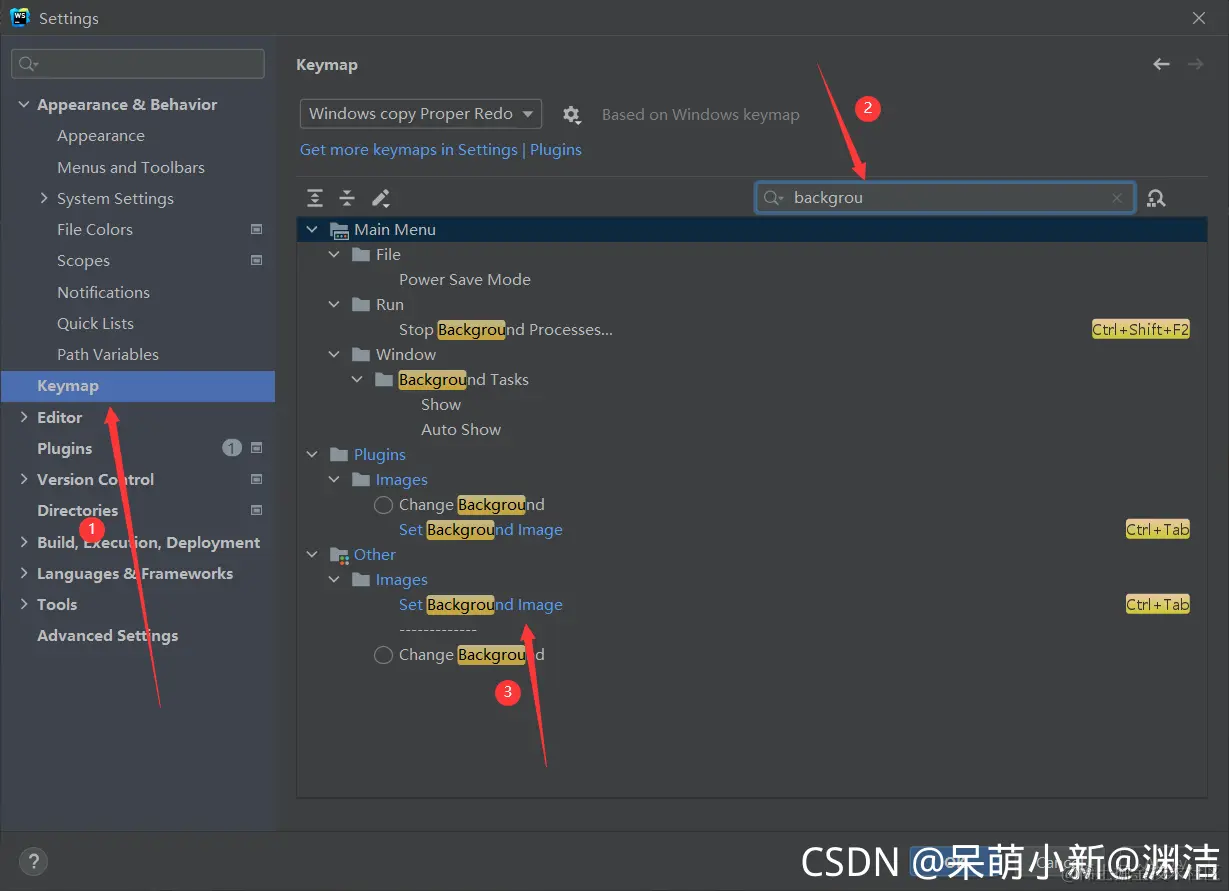Click the search magnifier in the settings search box
The image size is (1229, 891).
28,64
